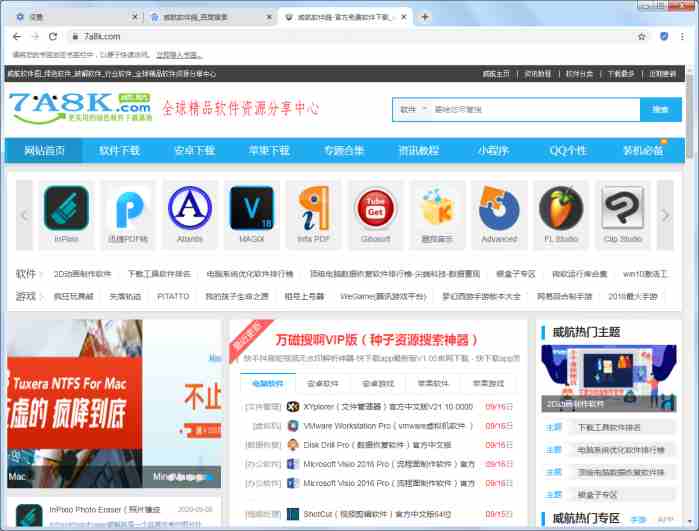Show next apps with right carousel arrow

[x=665, y=215]
